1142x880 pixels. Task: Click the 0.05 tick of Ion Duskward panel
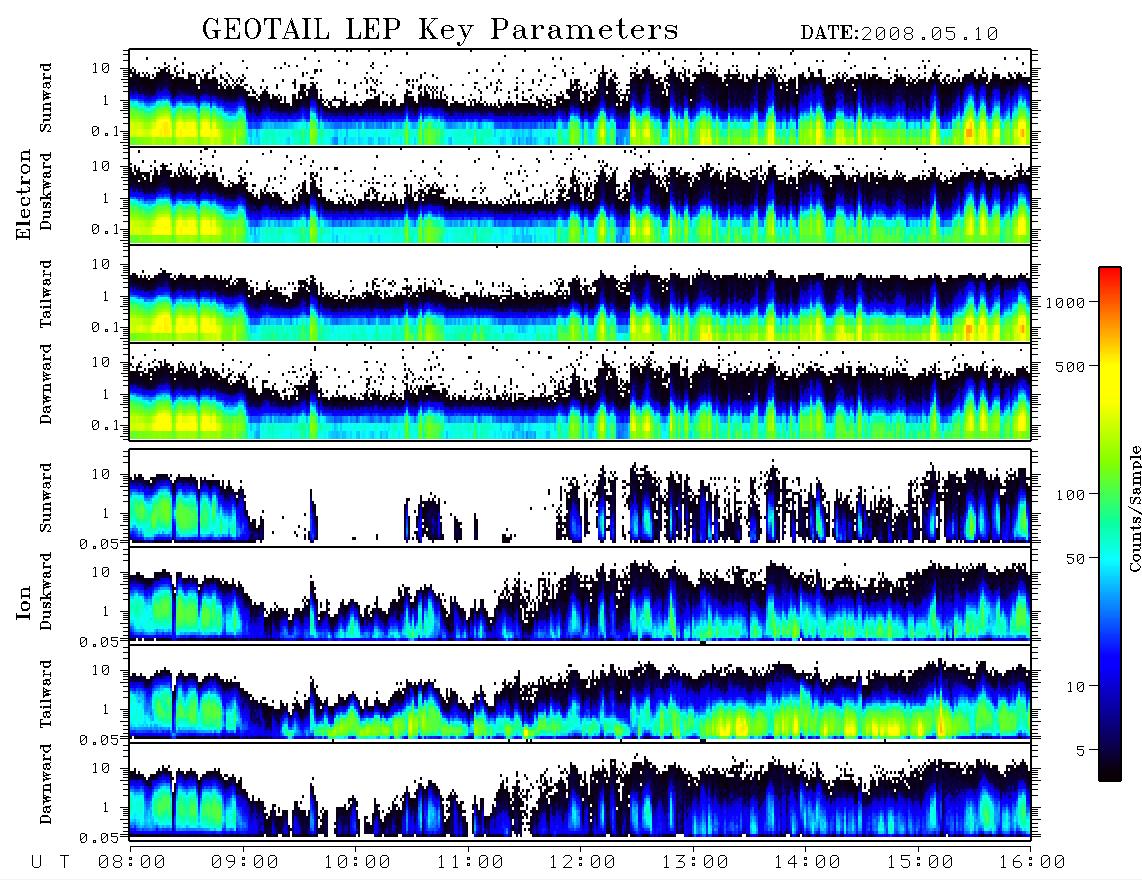[101, 642]
